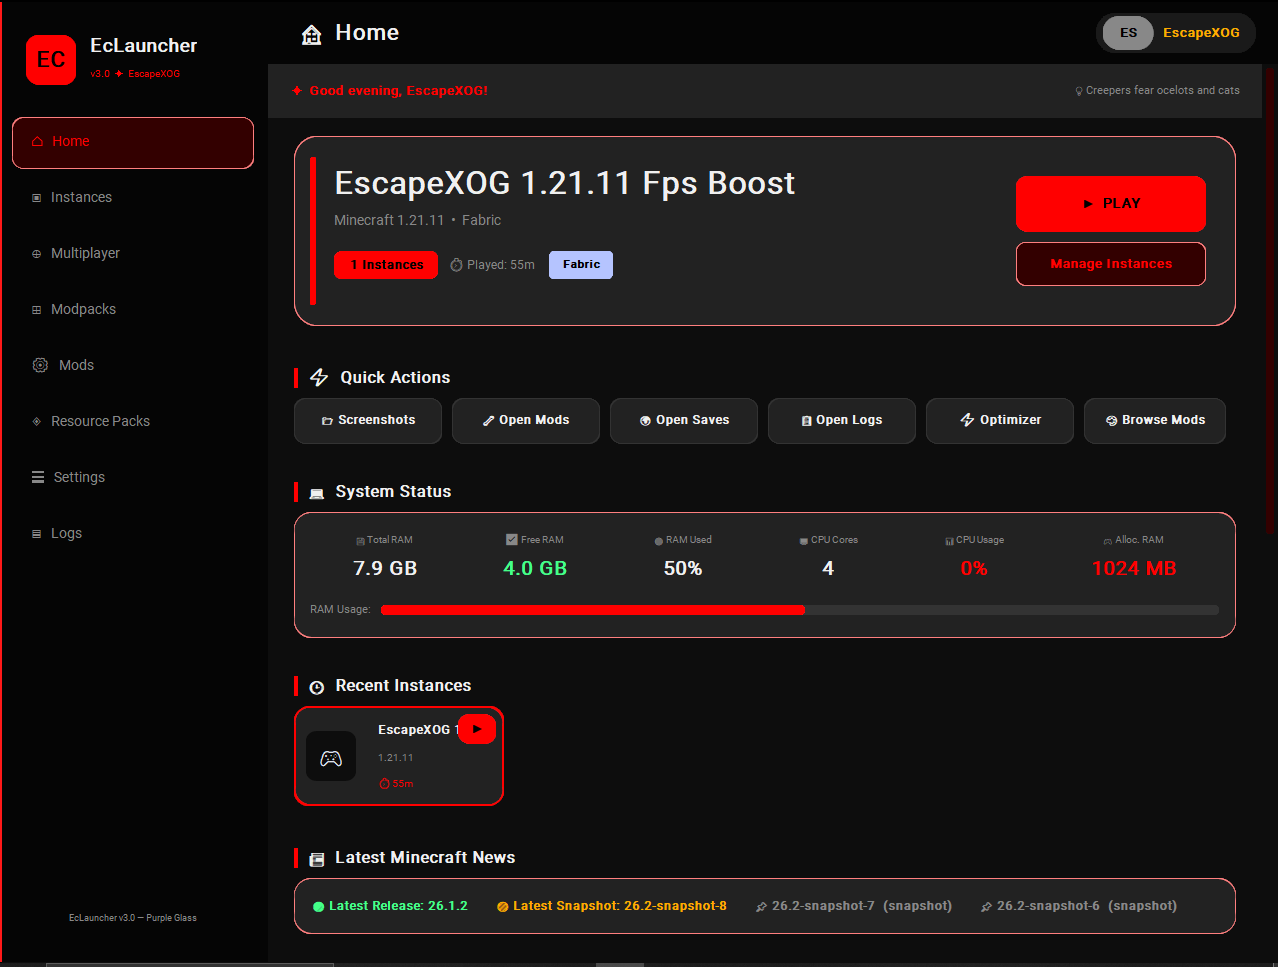The height and width of the screenshot is (967, 1278).
Task: Play the recent EscapeXOG instance
Action: click(x=477, y=729)
